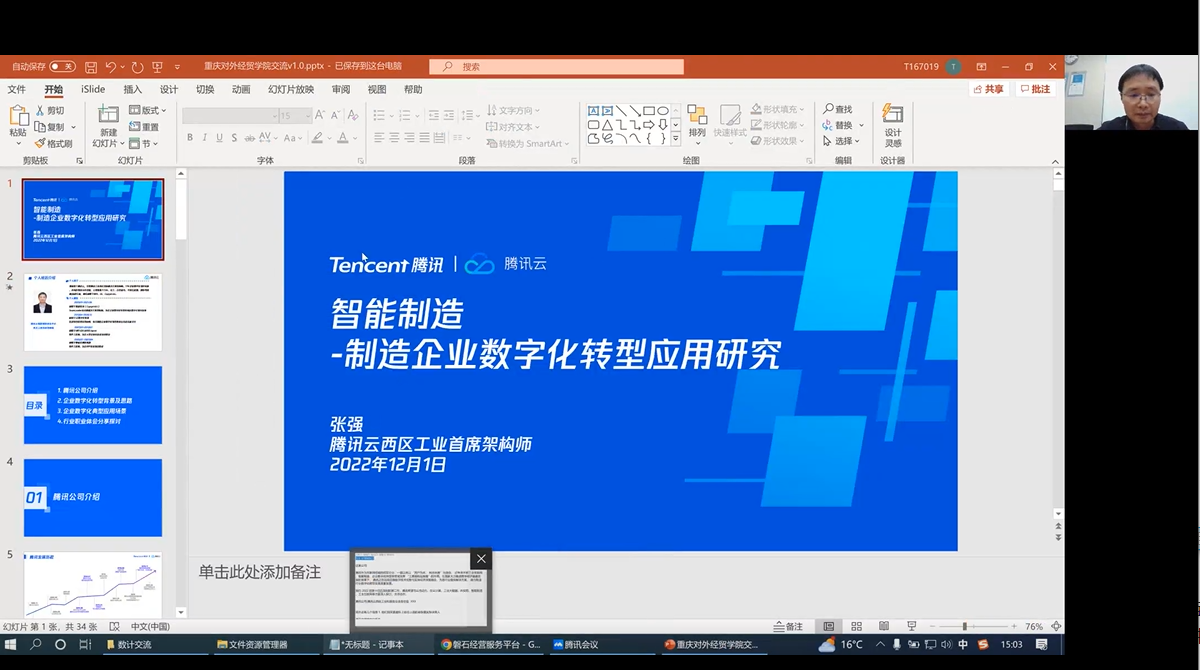Click the Find (查找) magnifier button
The image size is (1200, 670).
pyautogui.click(x=838, y=109)
